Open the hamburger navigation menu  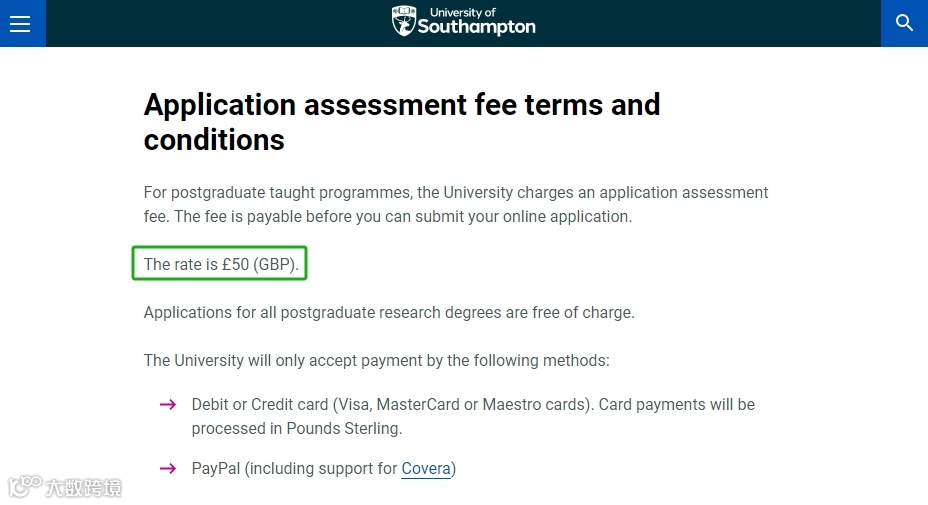point(21,24)
